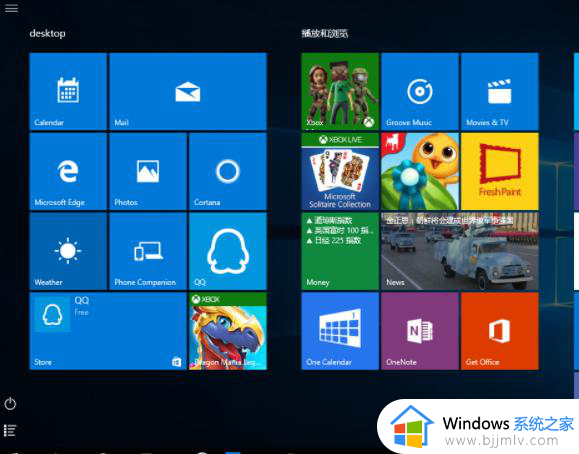Click the Get Office tile
This screenshot has width=579, height=454.
[x=500, y=331]
